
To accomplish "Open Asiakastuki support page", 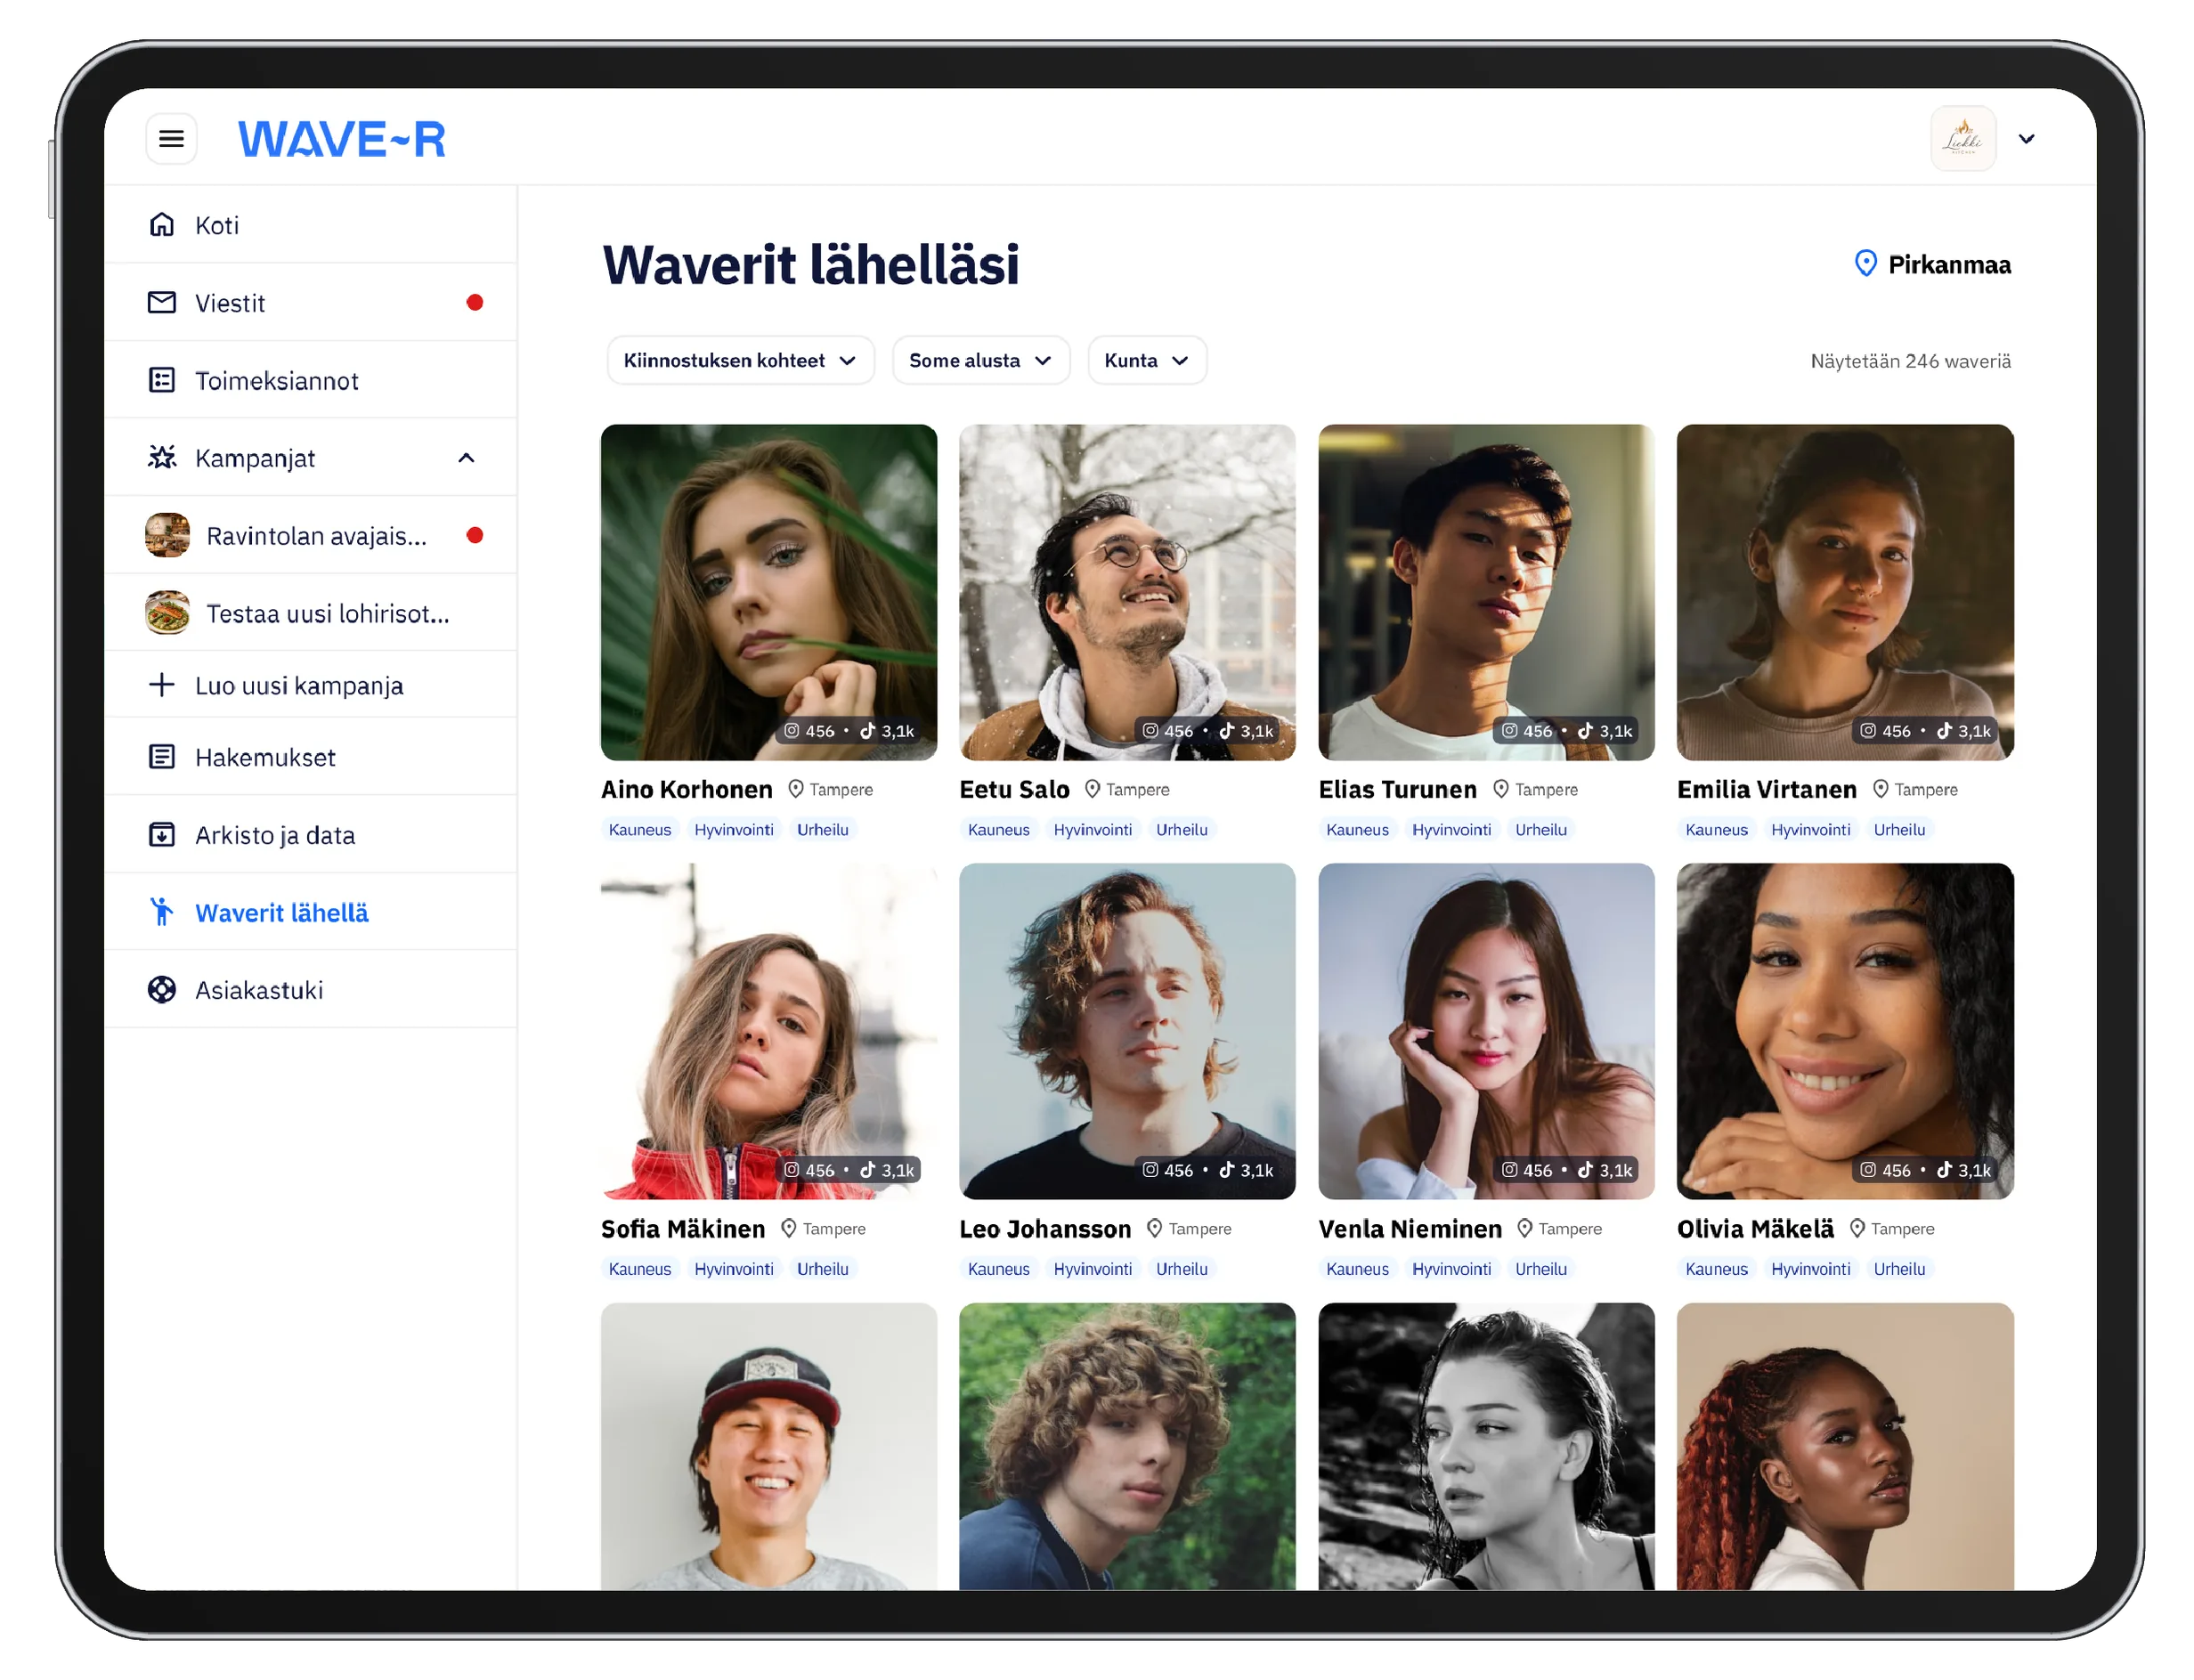I will tap(311, 990).
